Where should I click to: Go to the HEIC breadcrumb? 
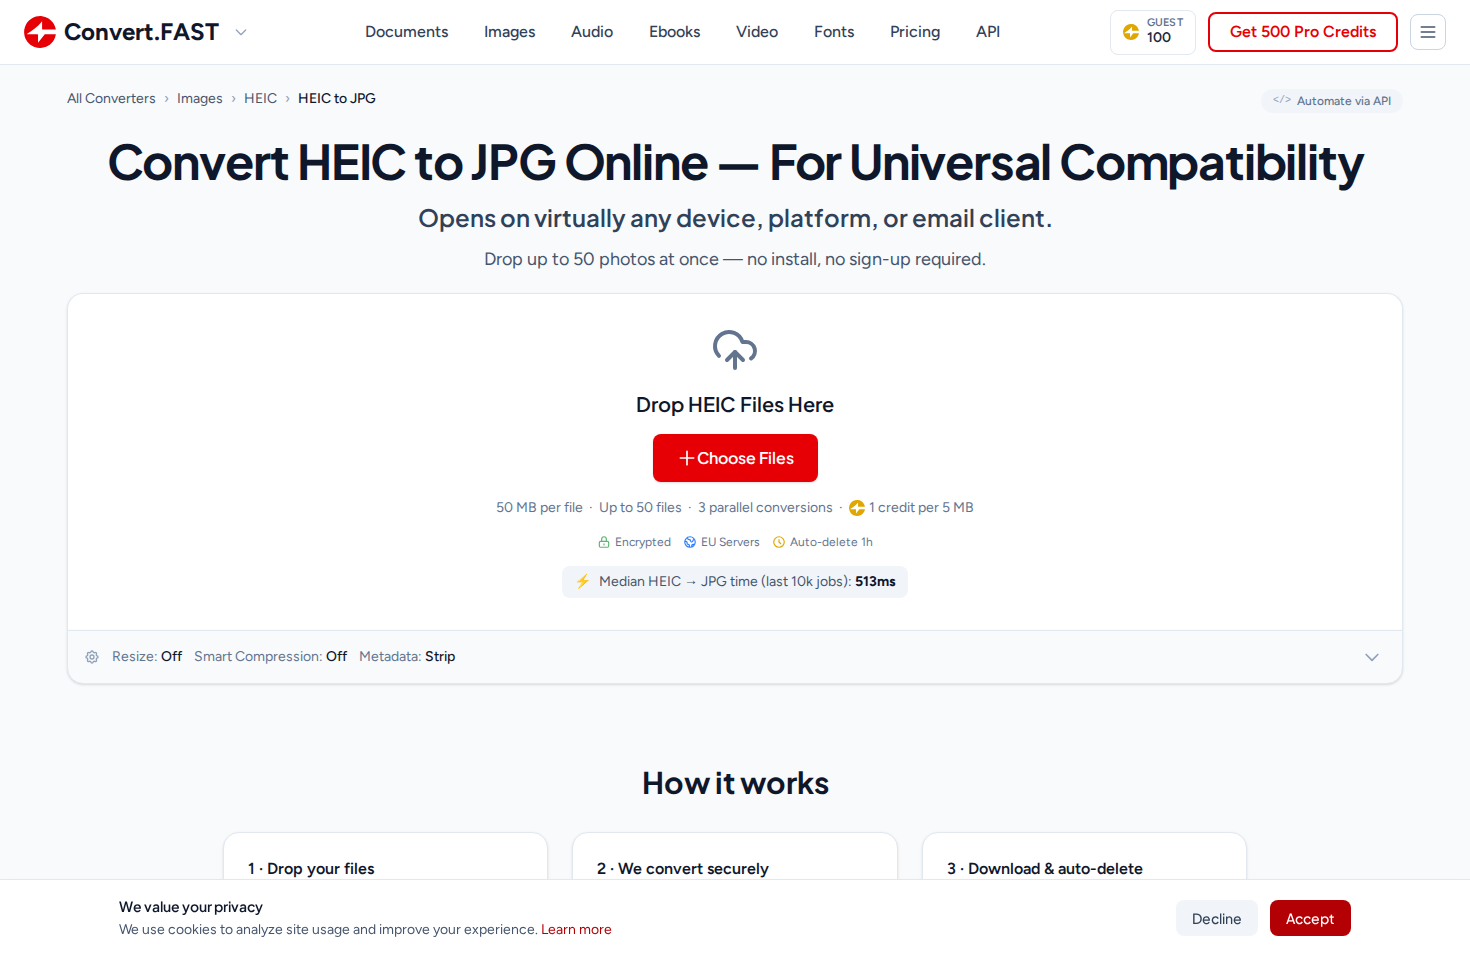(260, 98)
